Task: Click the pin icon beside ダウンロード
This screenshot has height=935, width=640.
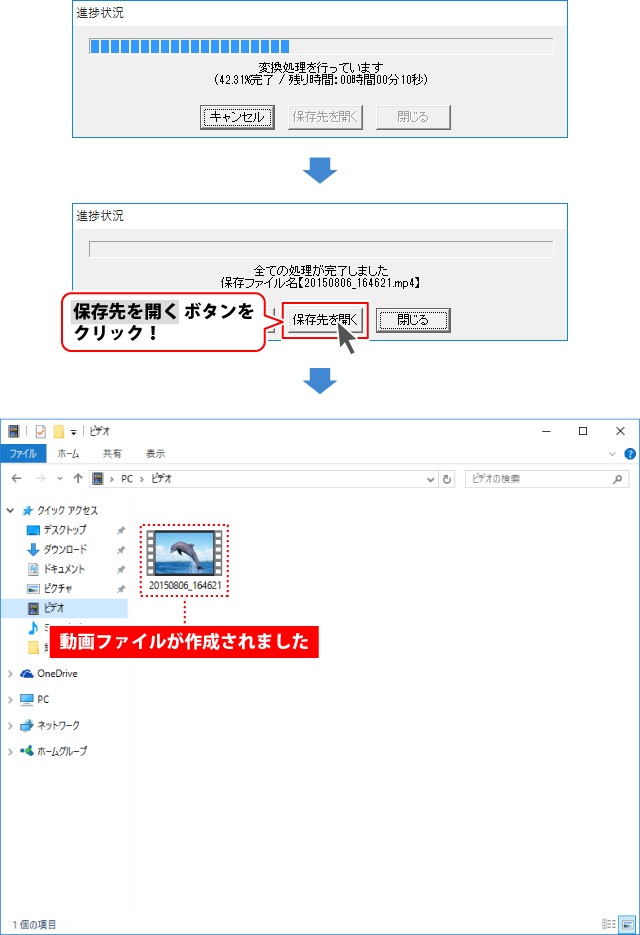Action: [x=121, y=550]
